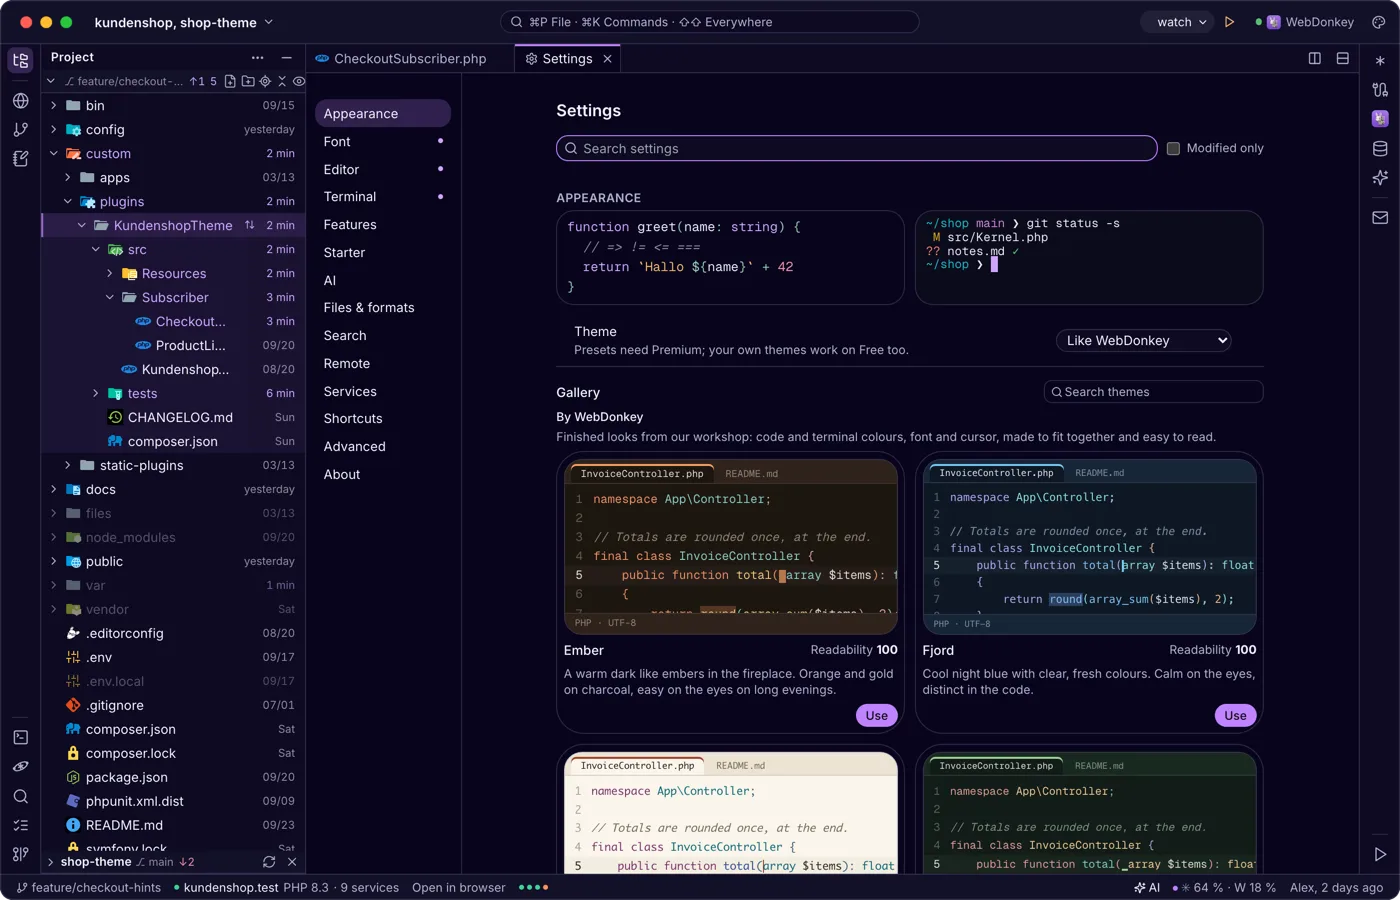This screenshot has height=900, width=1400.
Task: Split the editor vertically with the columns icon
Action: coord(1315,58)
